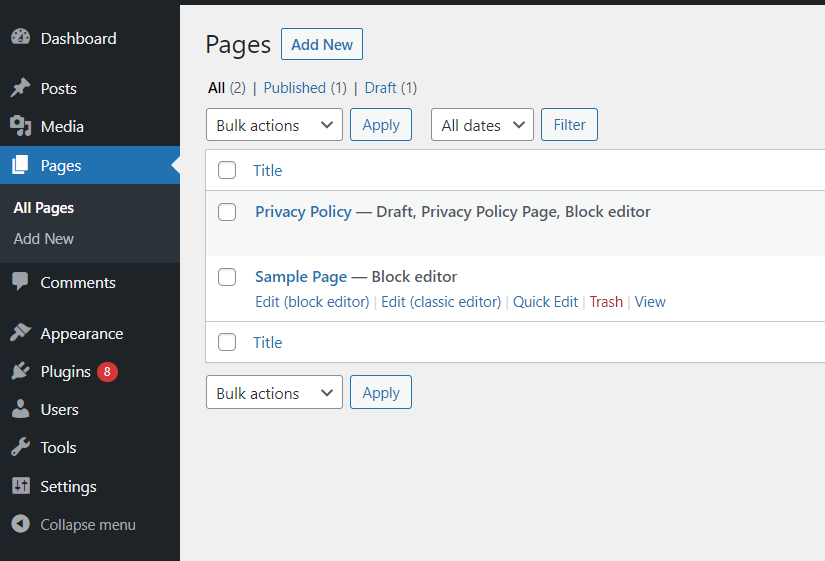Image resolution: width=825 pixels, height=561 pixels.
Task: Expand the top Bulk actions dropdown
Action: pos(274,125)
